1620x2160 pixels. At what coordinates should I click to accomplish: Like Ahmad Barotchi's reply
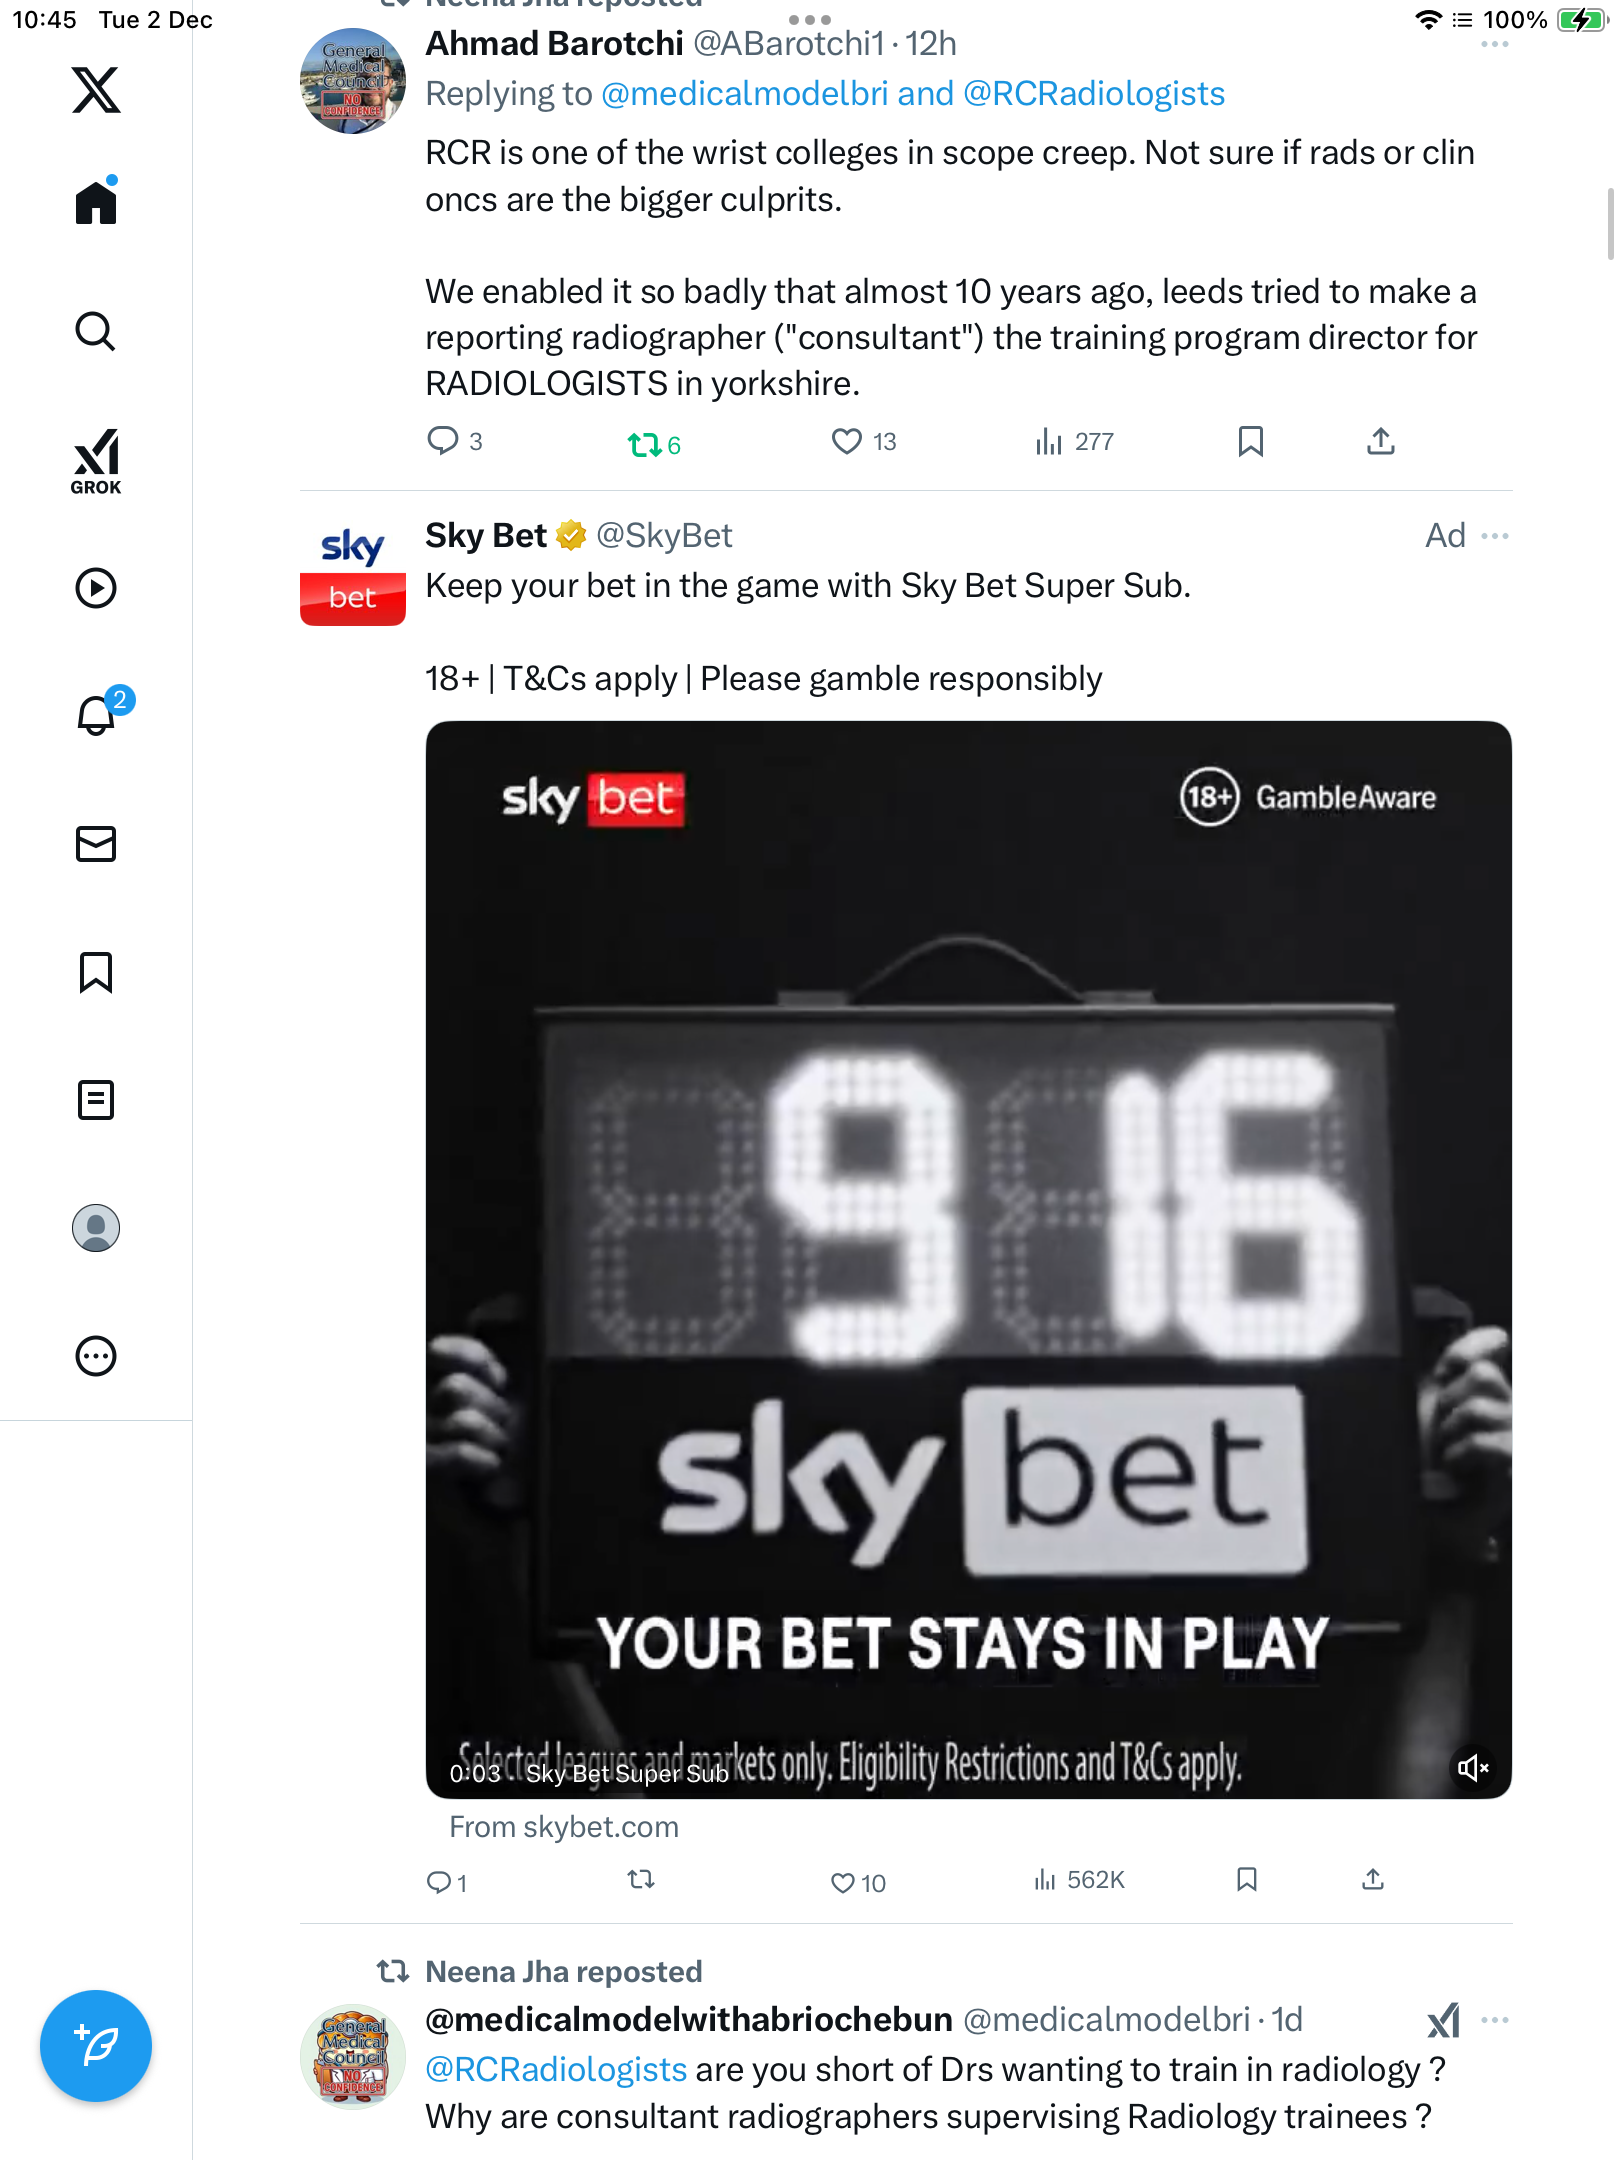tap(847, 441)
